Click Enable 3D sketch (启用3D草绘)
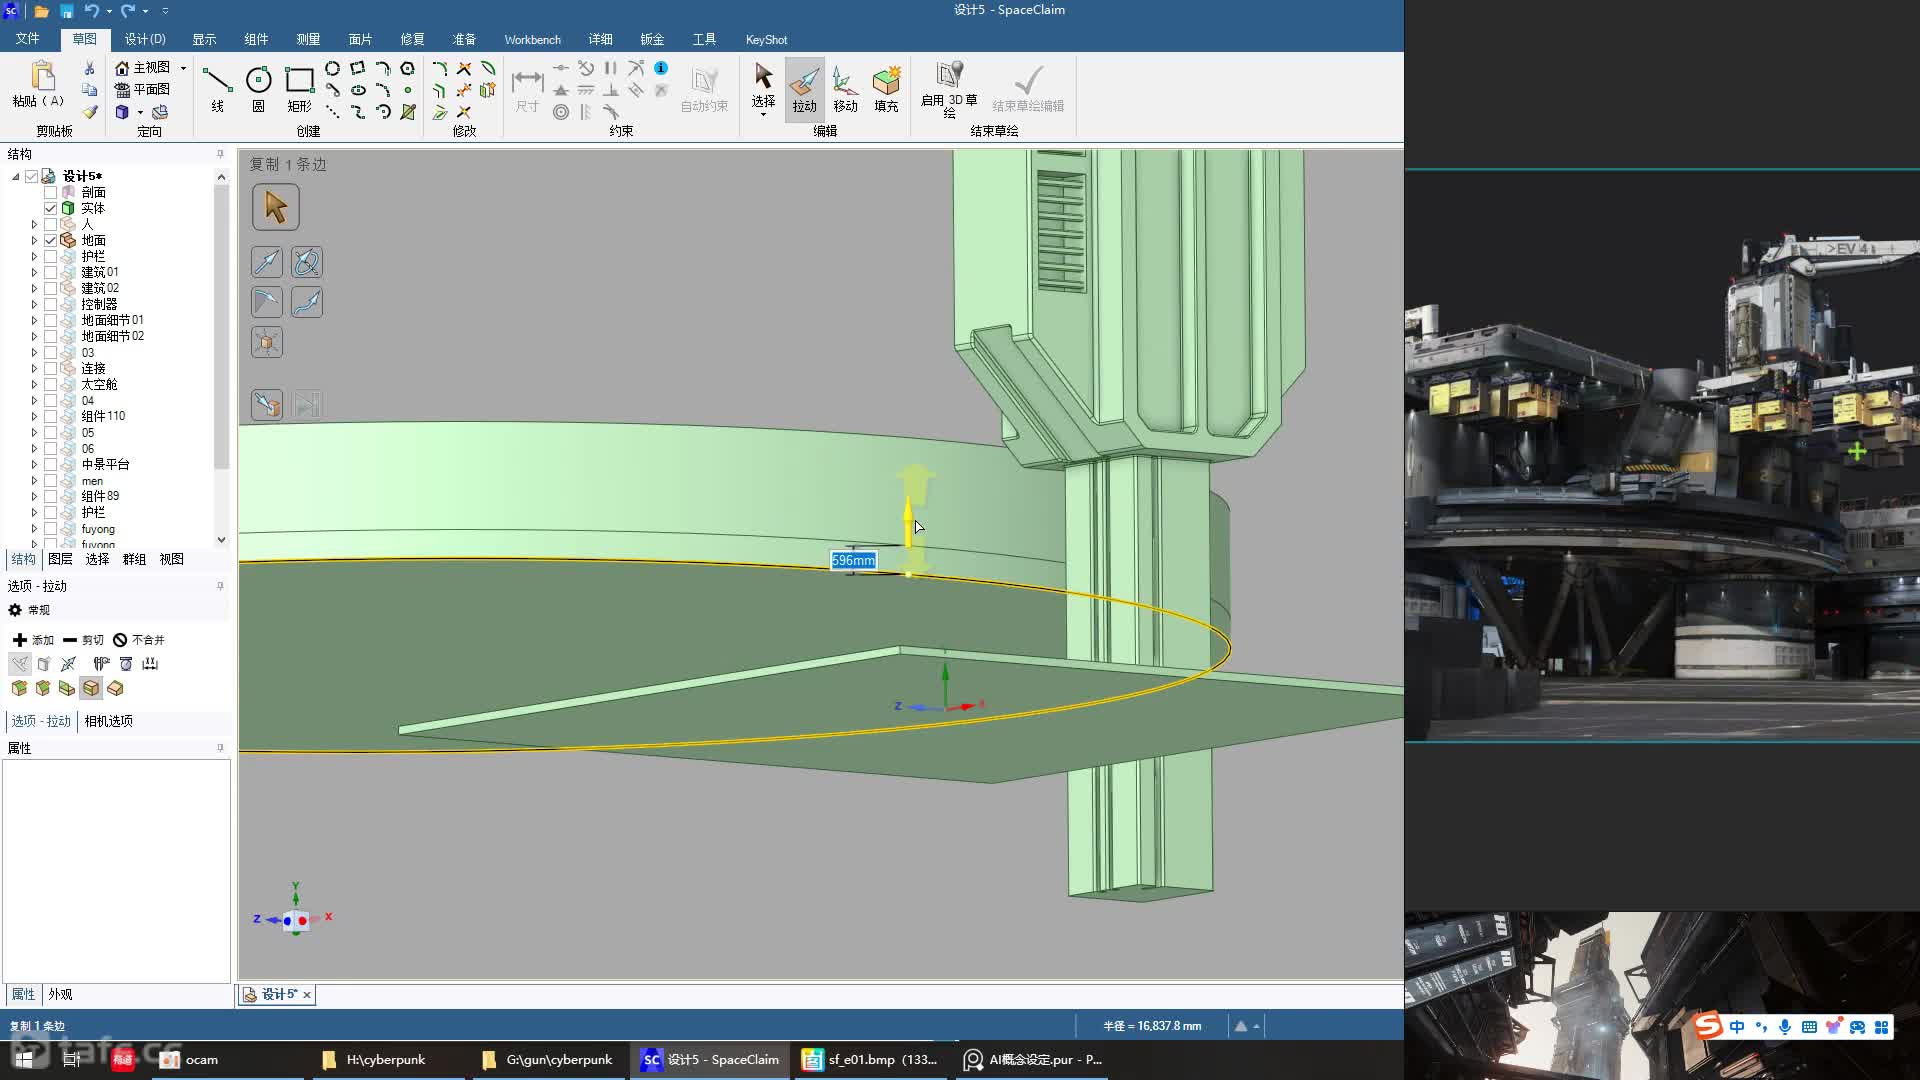The height and width of the screenshot is (1080, 1920). pos(949,88)
